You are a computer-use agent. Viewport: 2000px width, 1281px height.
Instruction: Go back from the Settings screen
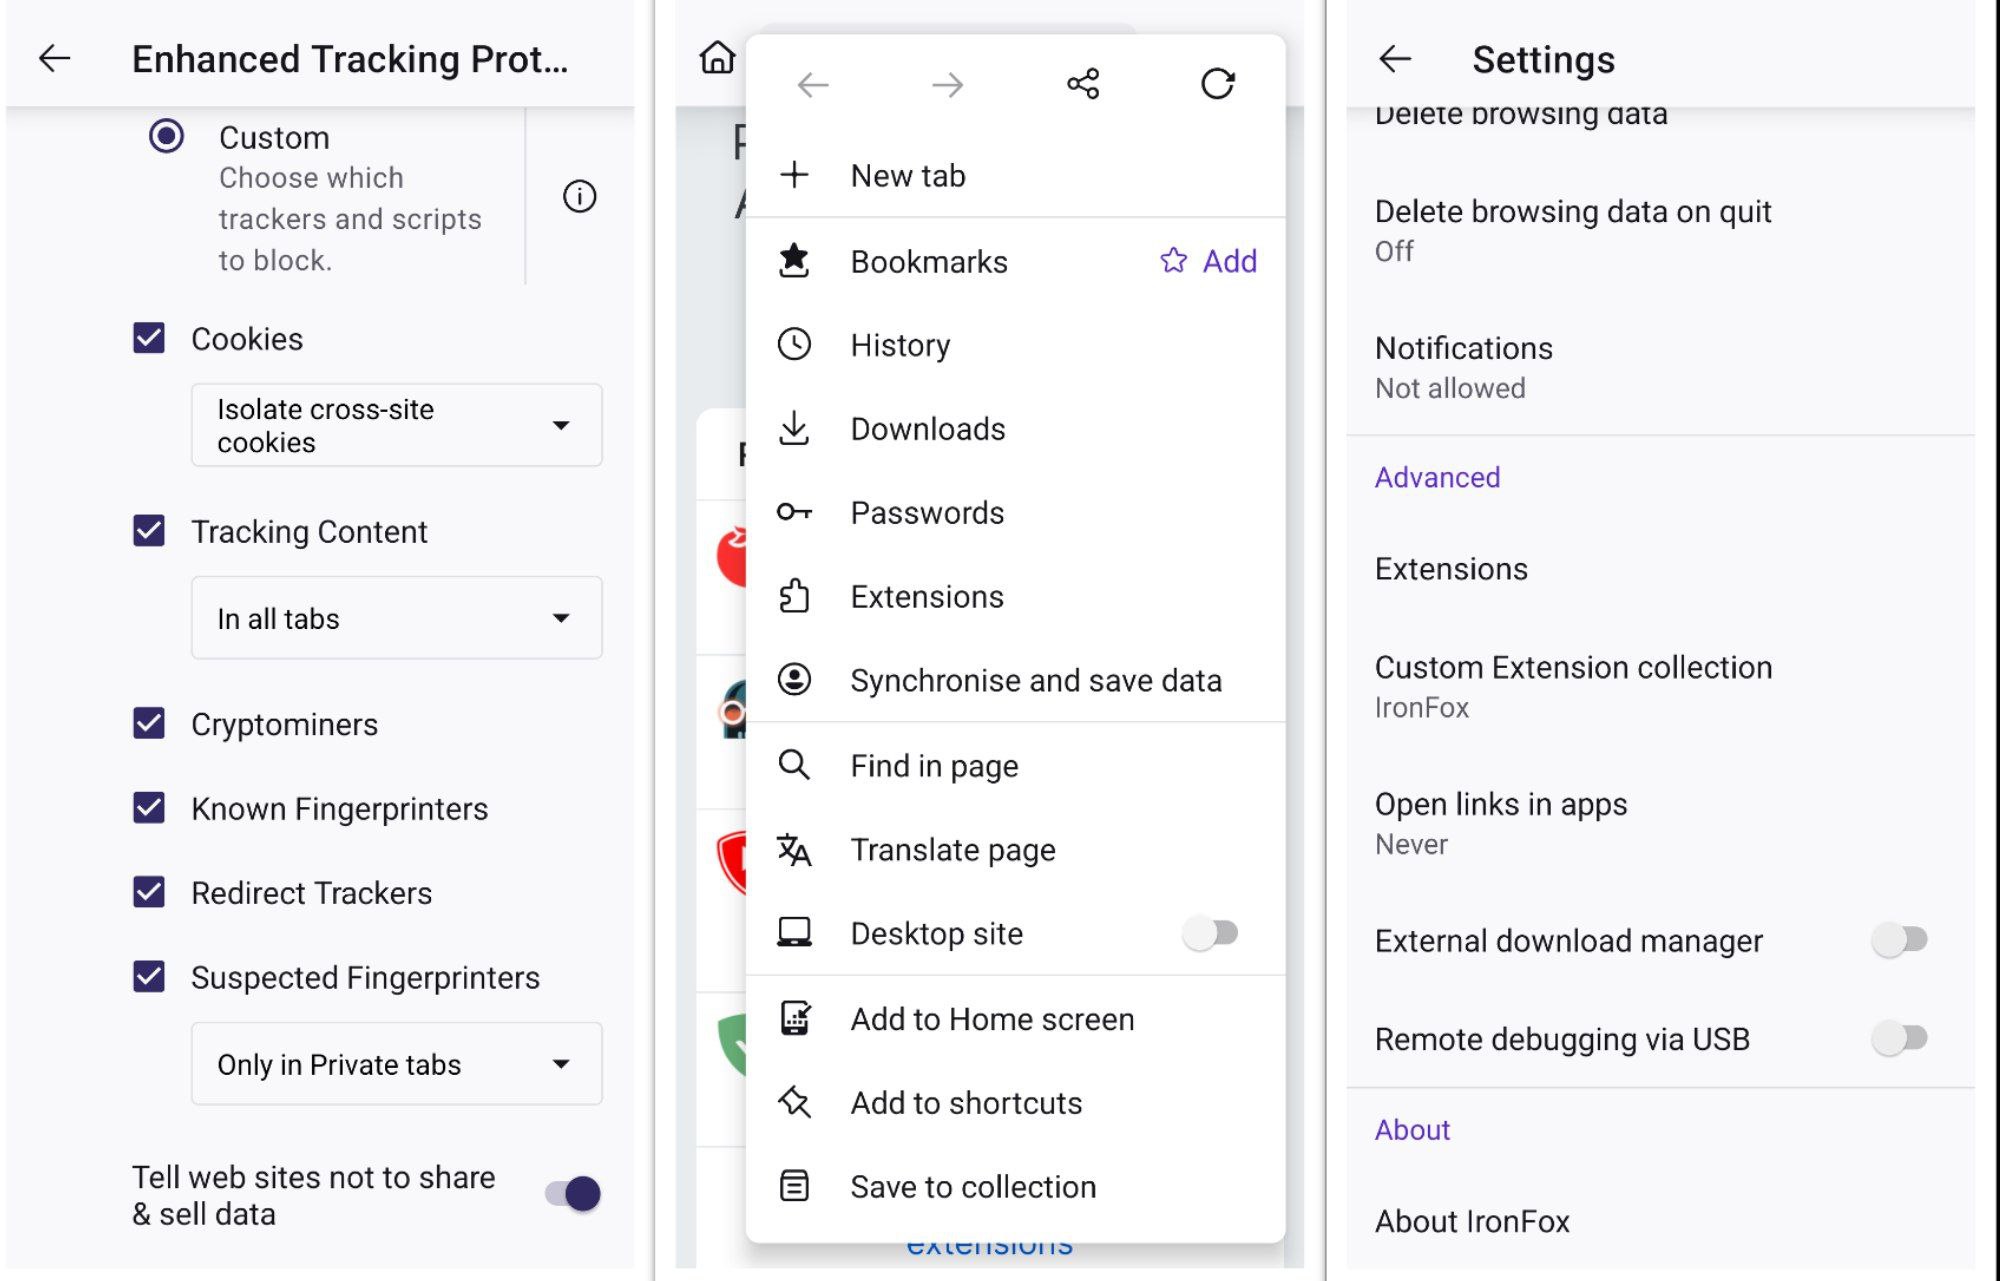coord(1395,59)
